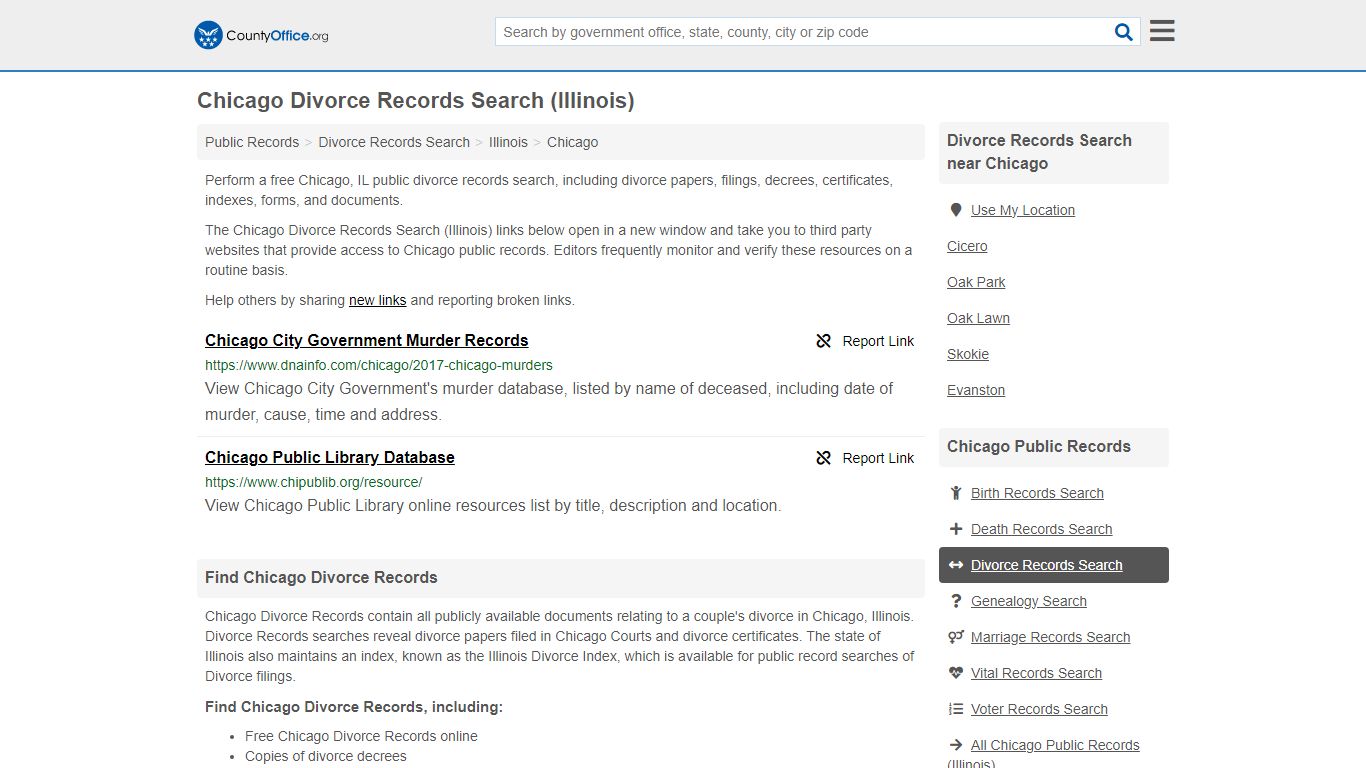The width and height of the screenshot is (1366, 768).
Task: Click the CountyOffice.org logo
Action: (x=261, y=35)
